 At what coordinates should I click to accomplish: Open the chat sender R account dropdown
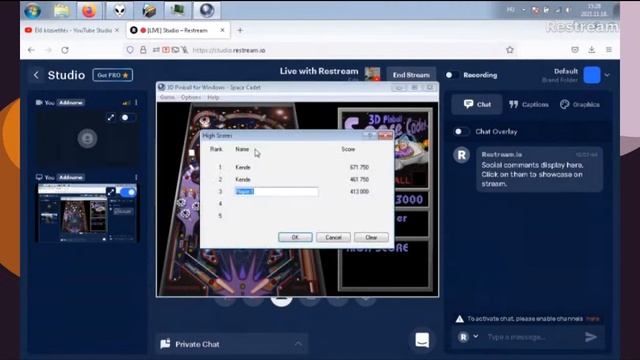pos(468,337)
